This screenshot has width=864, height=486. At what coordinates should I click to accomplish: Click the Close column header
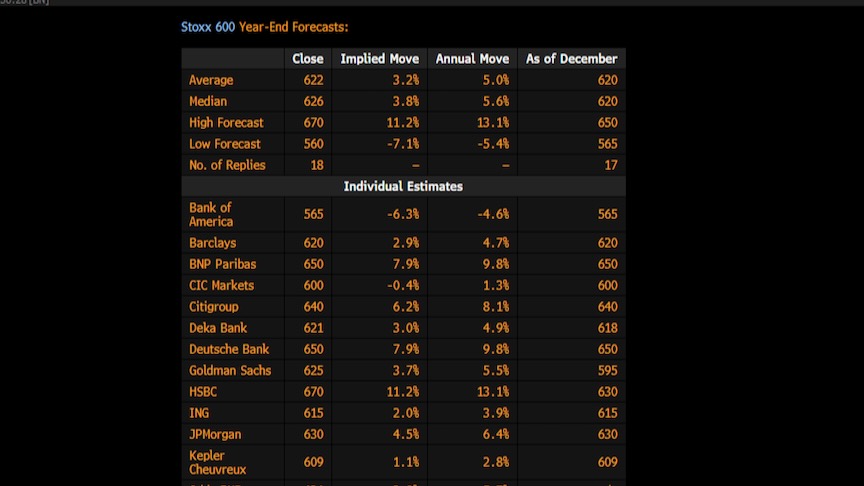(x=307, y=59)
